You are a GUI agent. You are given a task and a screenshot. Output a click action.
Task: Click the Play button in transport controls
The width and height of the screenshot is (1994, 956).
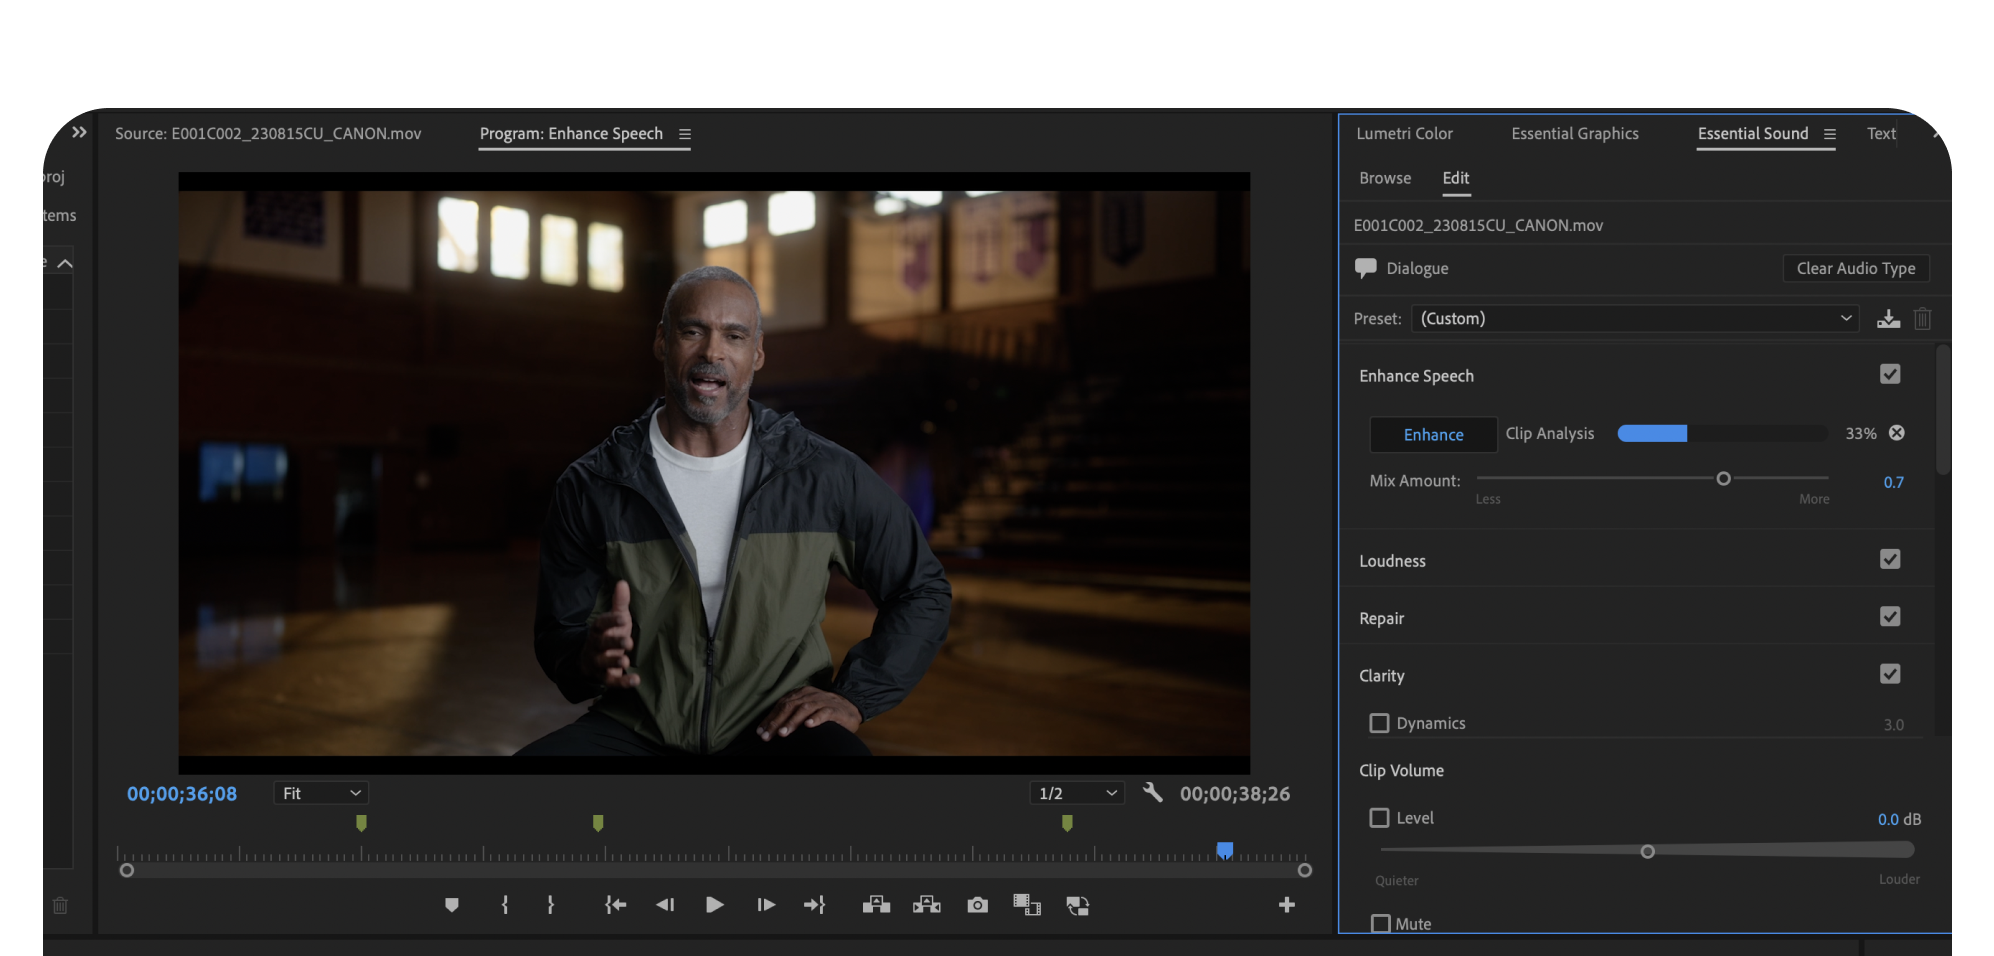point(714,905)
